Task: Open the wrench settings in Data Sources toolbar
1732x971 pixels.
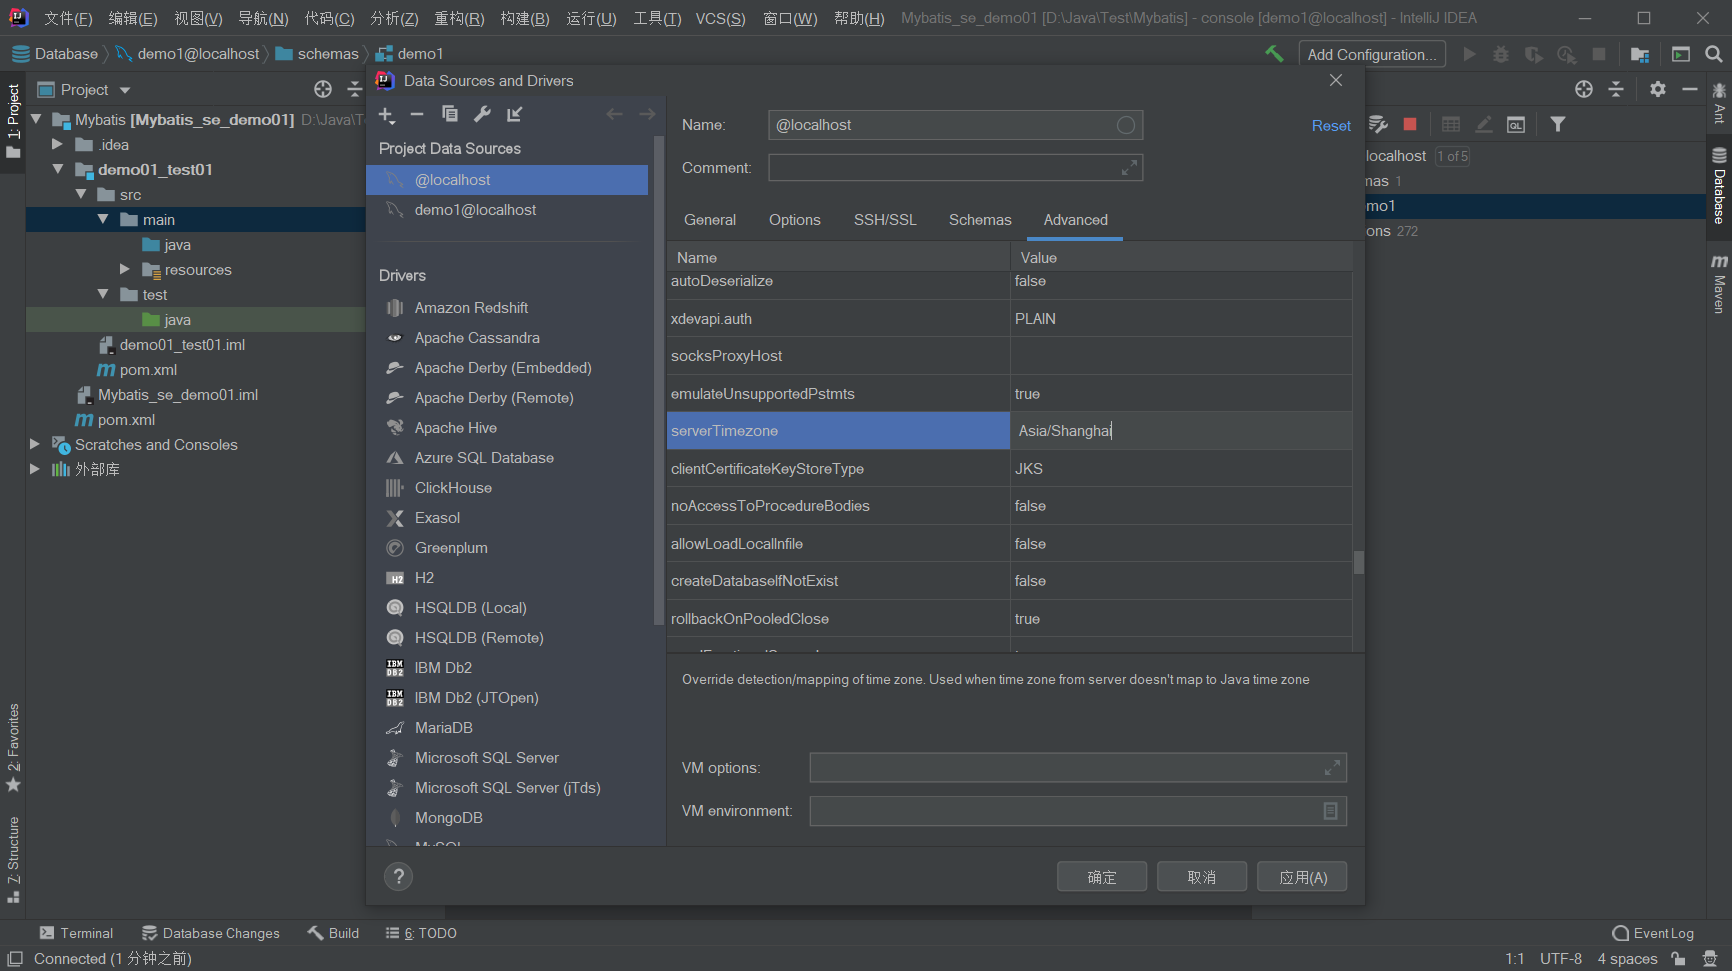Action: click(x=482, y=114)
